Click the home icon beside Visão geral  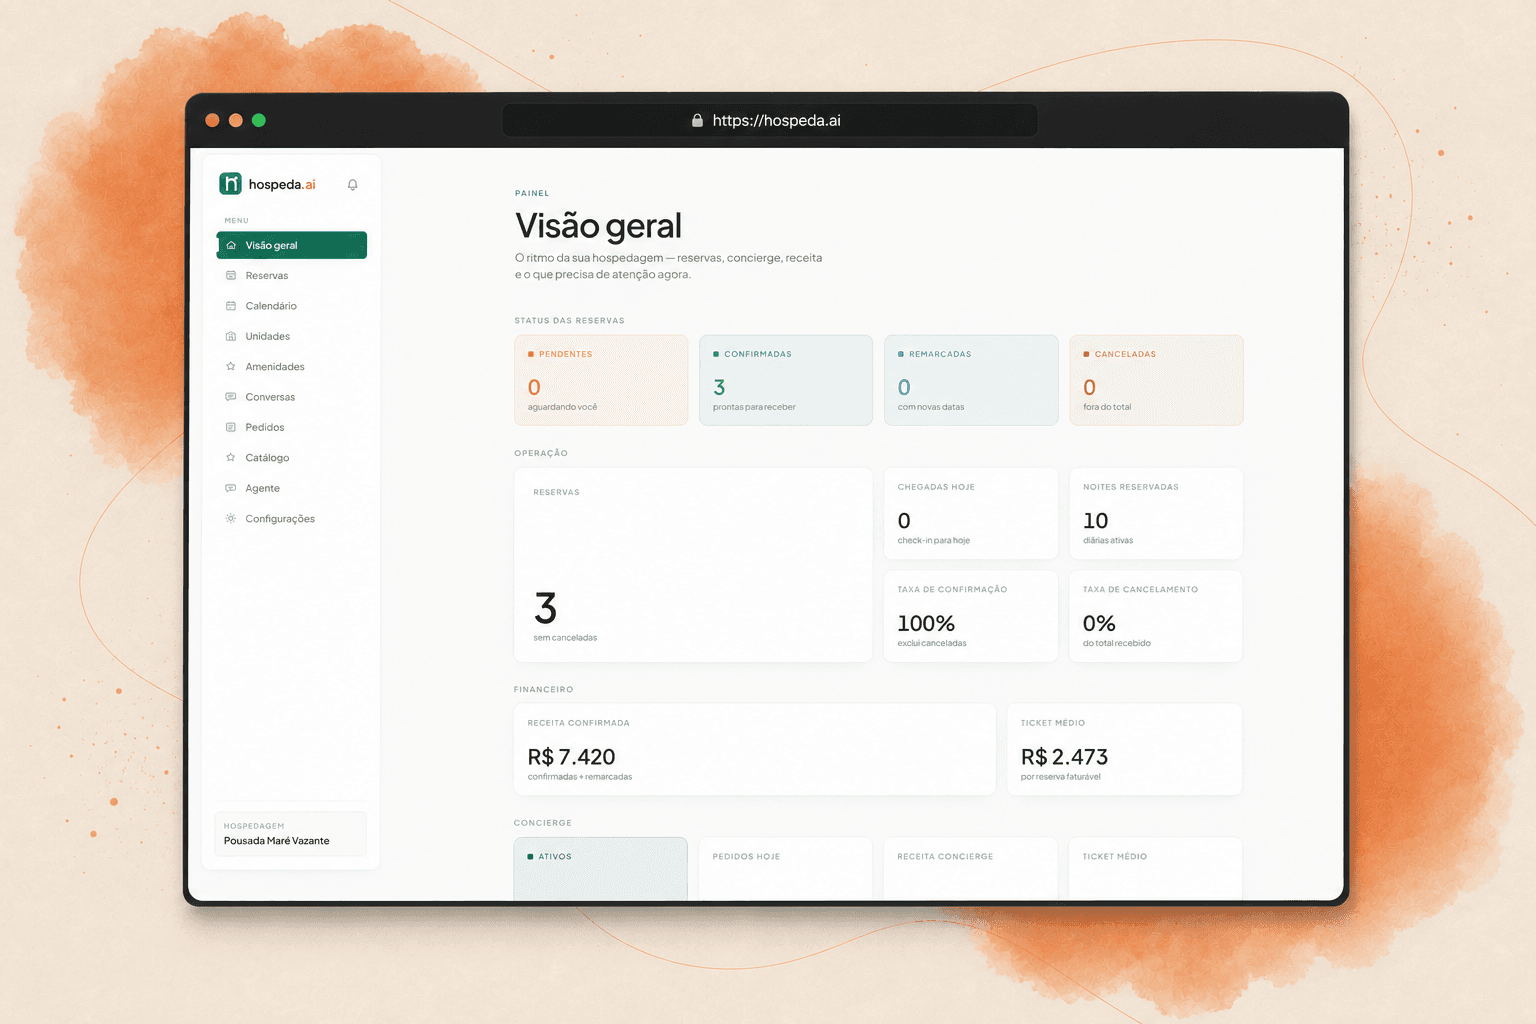click(231, 245)
